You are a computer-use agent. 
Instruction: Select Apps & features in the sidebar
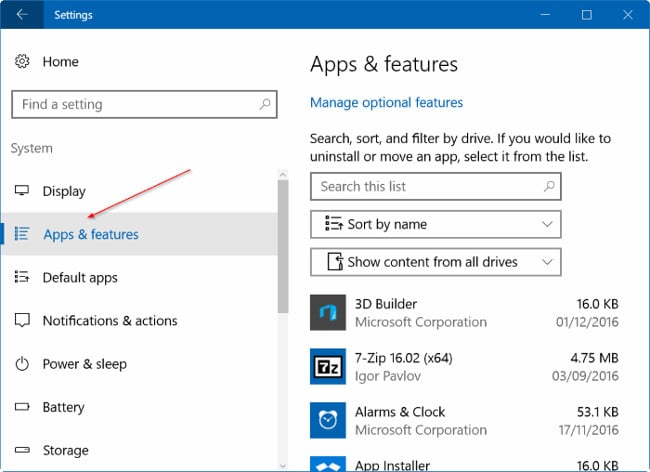point(140,234)
